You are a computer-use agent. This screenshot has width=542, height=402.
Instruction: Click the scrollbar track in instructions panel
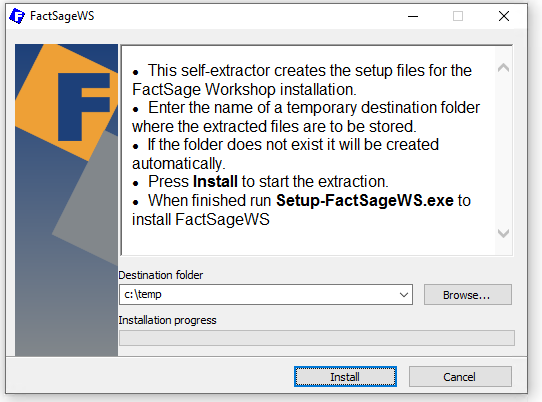click(x=503, y=150)
